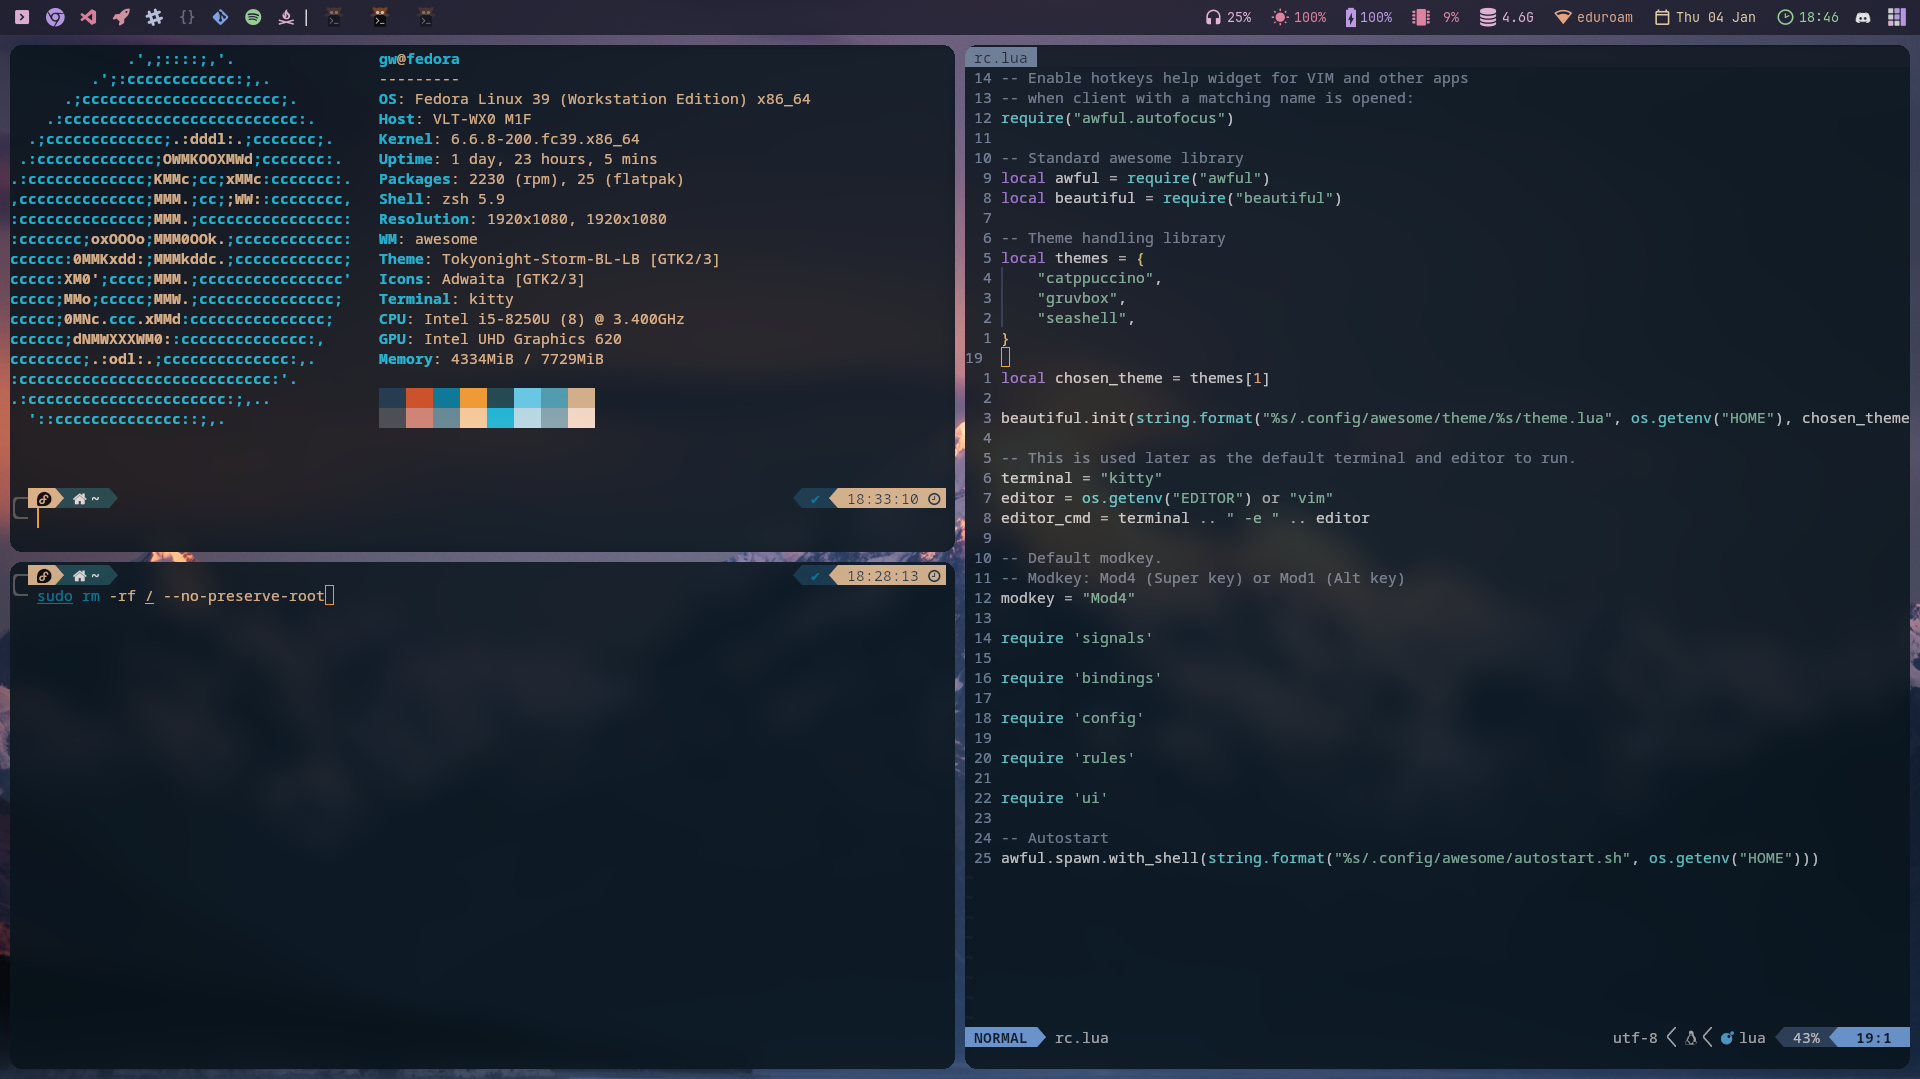This screenshot has width=1920, height=1079.
Task: Click the 18:46 time display
Action: (x=1818, y=17)
